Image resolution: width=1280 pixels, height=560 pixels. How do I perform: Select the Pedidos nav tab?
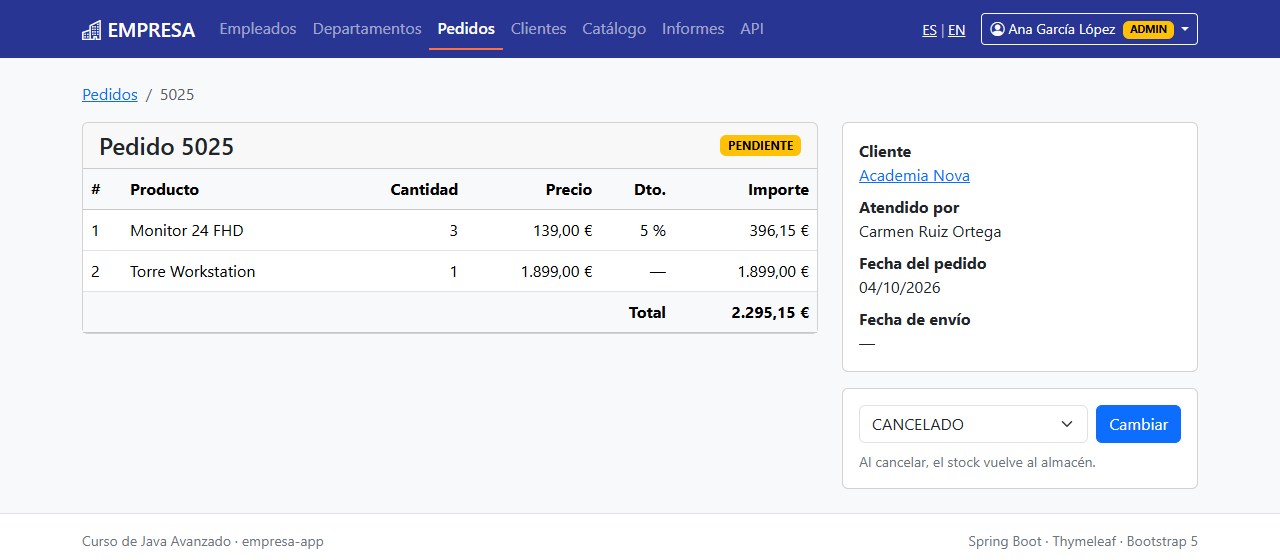point(466,29)
